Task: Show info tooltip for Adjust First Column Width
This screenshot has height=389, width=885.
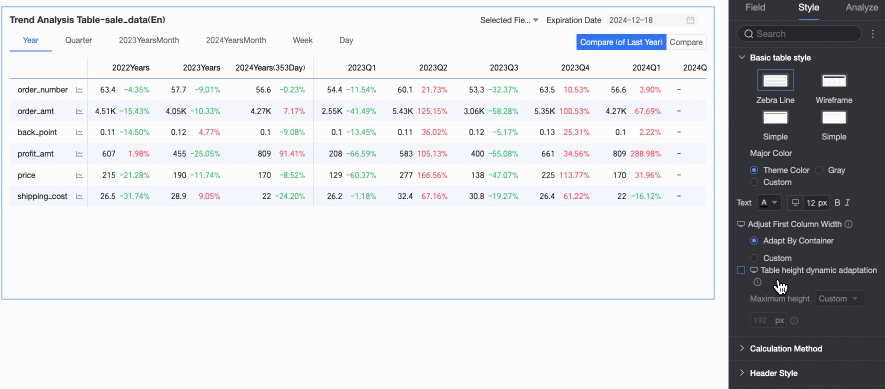Action: (849, 224)
